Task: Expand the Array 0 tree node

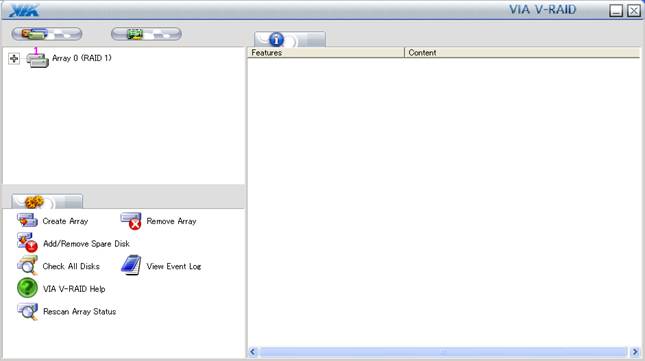Action: point(14,58)
